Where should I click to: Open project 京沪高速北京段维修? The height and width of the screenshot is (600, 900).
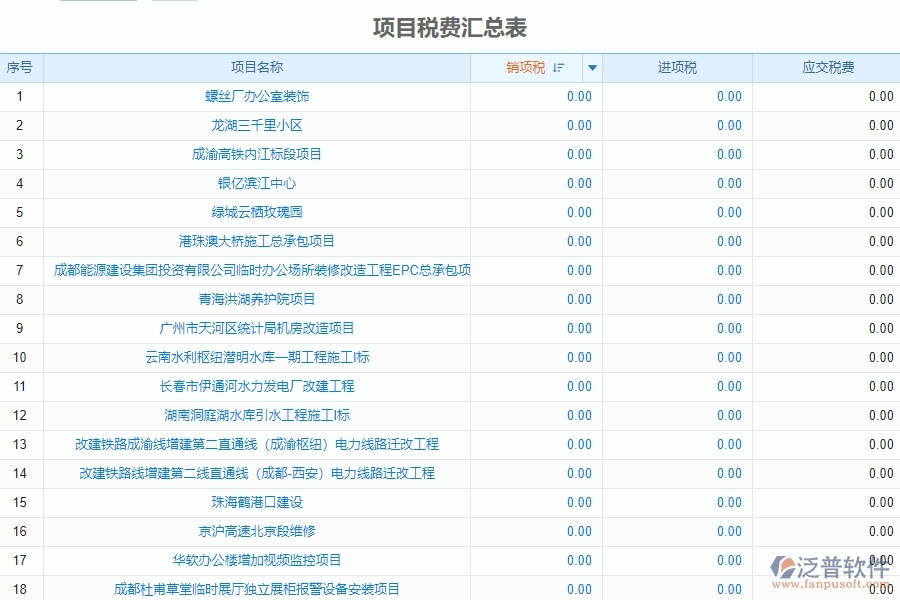(x=258, y=531)
